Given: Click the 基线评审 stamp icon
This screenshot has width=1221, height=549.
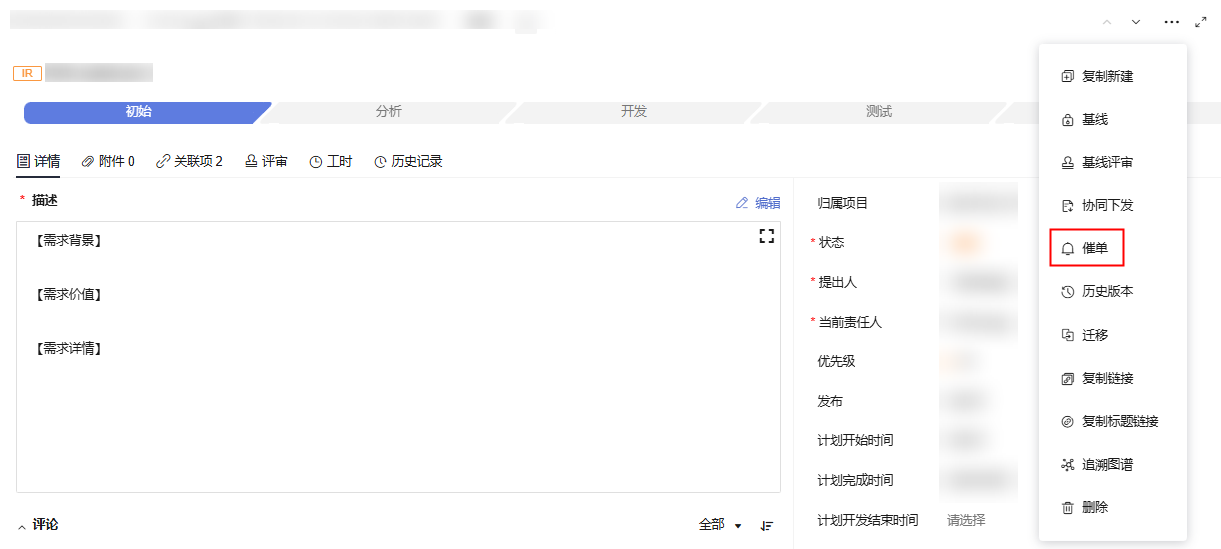Looking at the screenshot, I should (x=1067, y=163).
